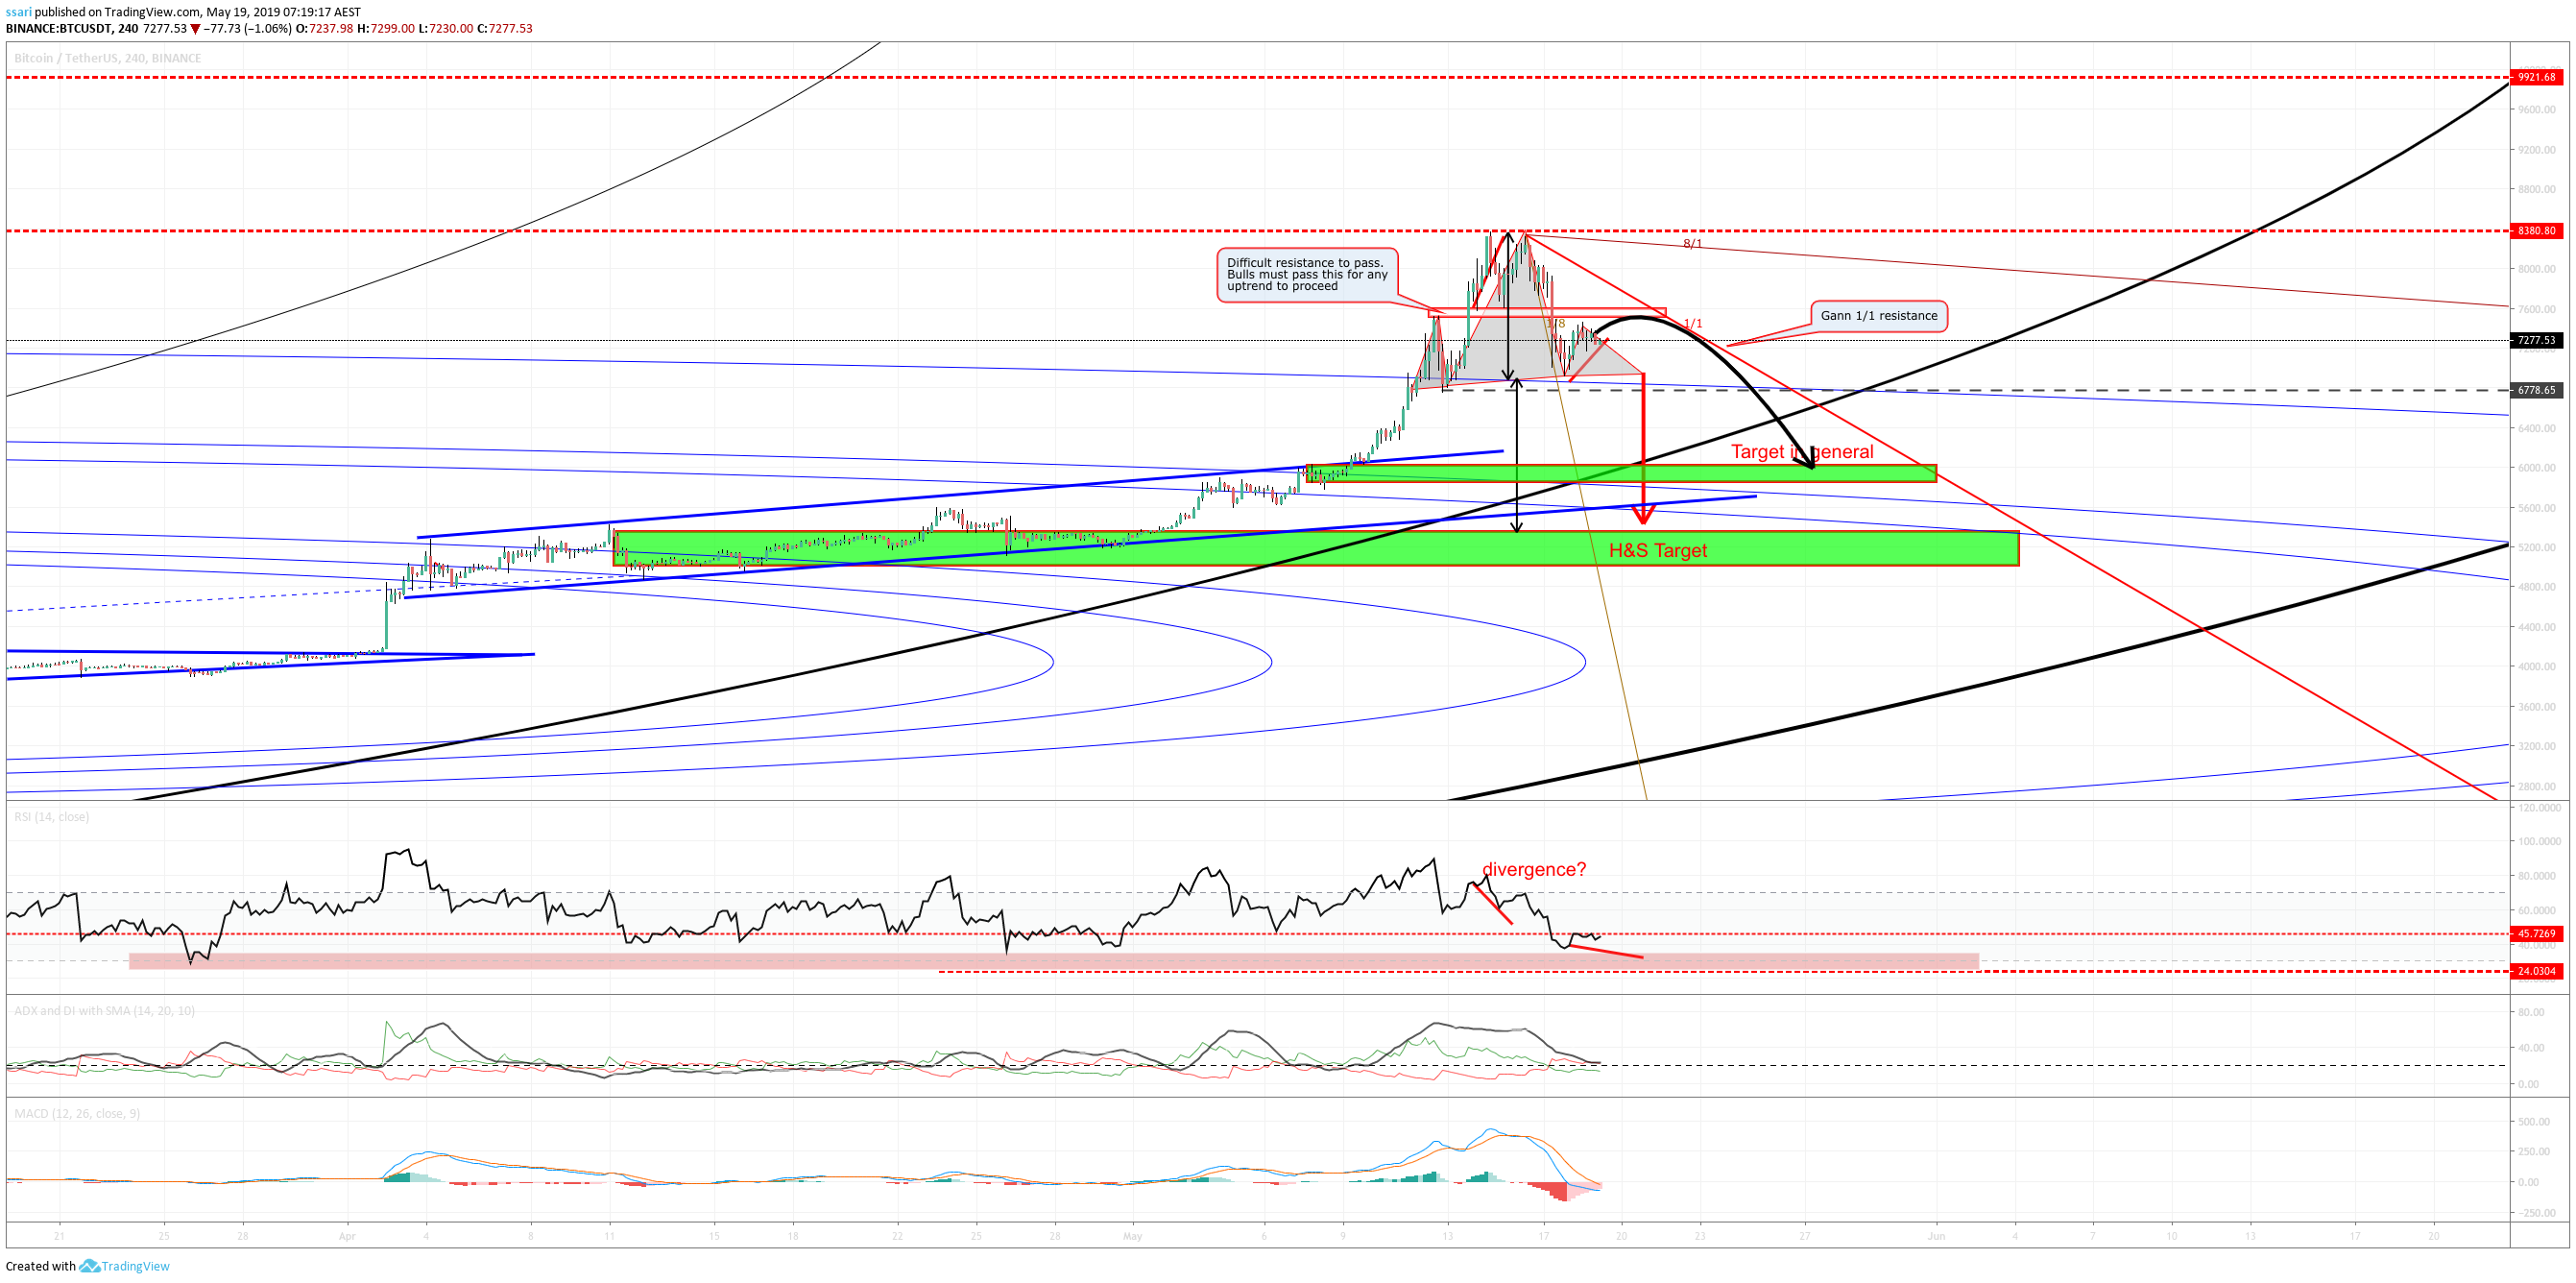Image resolution: width=2576 pixels, height=1283 pixels.
Task: Click the May label on time axis
Action: pyautogui.click(x=1132, y=1237)
